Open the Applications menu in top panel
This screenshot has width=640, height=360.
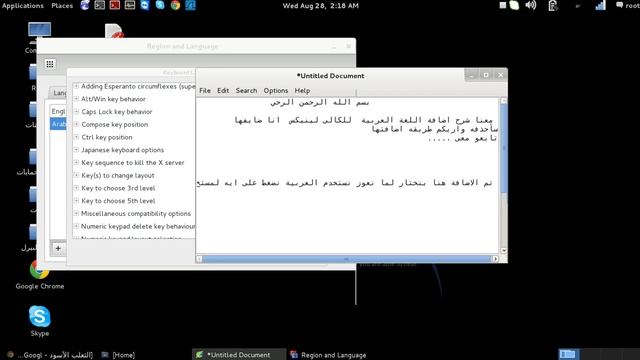(x=23, y=6)
